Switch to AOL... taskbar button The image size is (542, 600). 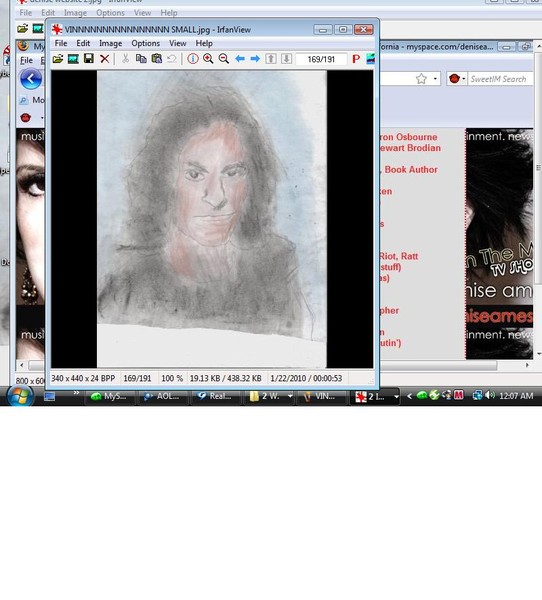click(162, 396)
